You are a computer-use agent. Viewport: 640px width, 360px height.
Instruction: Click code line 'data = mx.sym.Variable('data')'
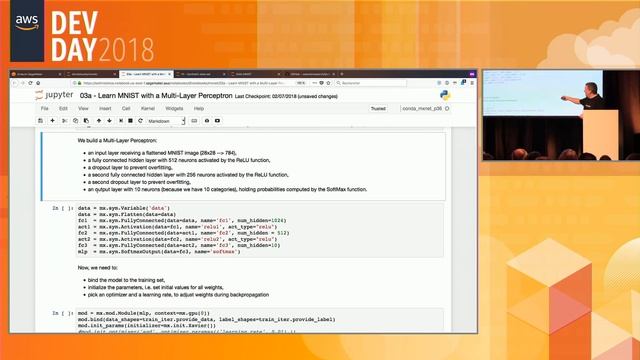pyautogui.click(x=124, y=208)
